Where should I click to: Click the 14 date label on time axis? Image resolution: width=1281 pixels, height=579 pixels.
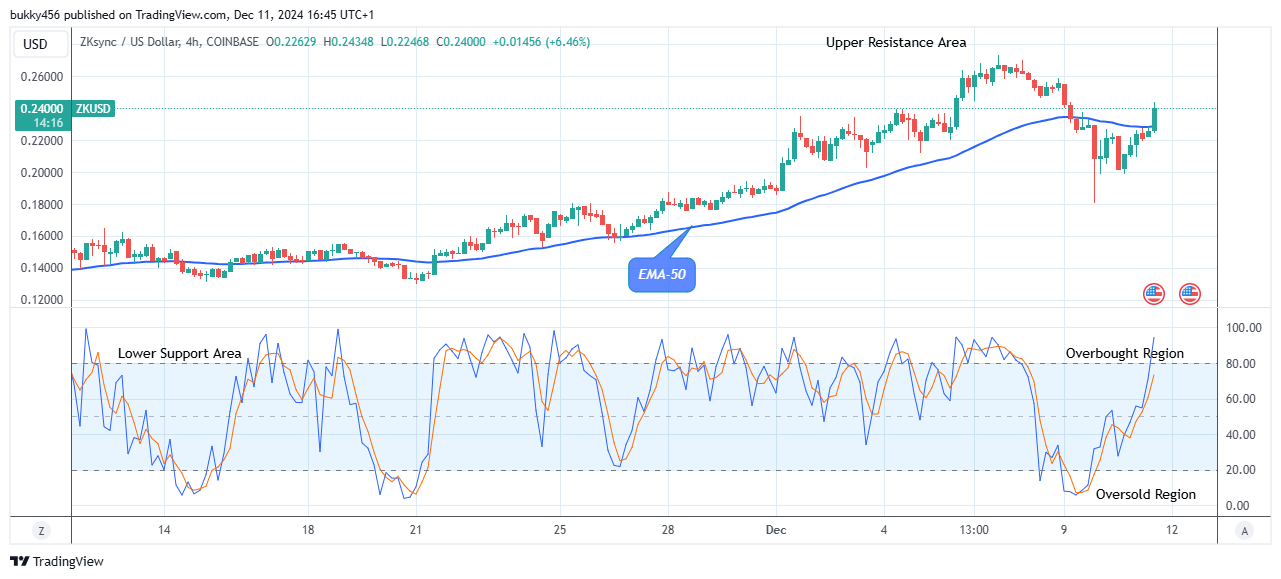(x=164, y=529)
